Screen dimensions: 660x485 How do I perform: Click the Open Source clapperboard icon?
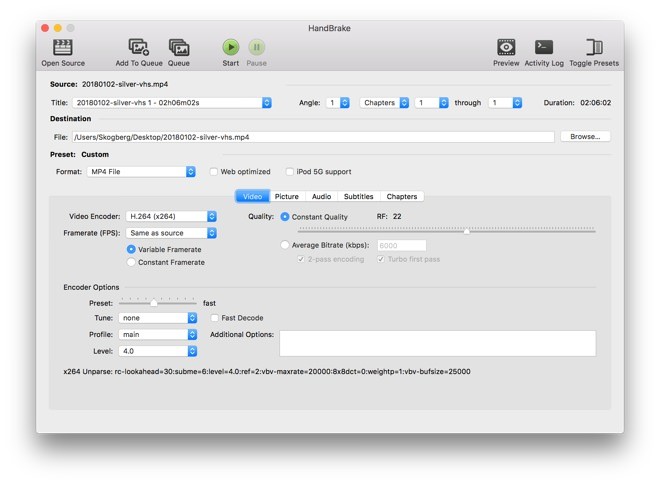pyautogui.click(x=63, y=47)
